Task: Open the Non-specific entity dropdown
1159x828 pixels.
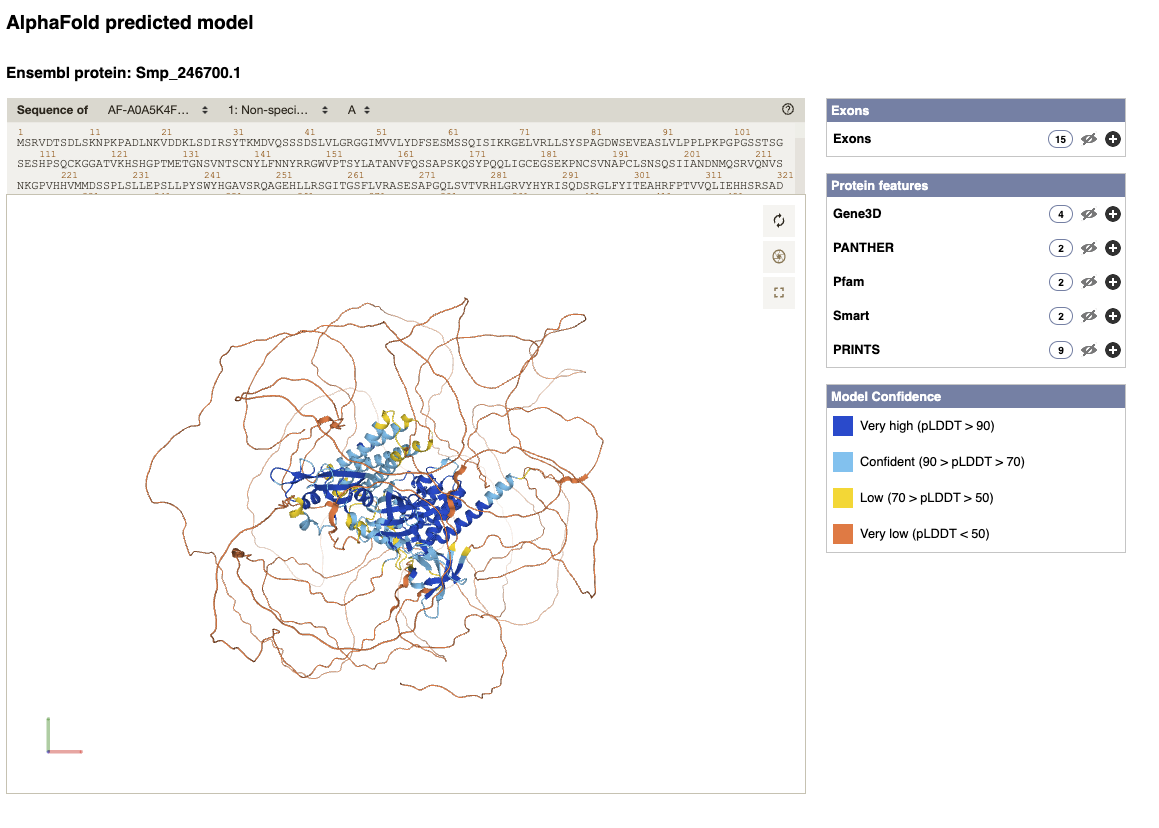Action: coord(277,110)
